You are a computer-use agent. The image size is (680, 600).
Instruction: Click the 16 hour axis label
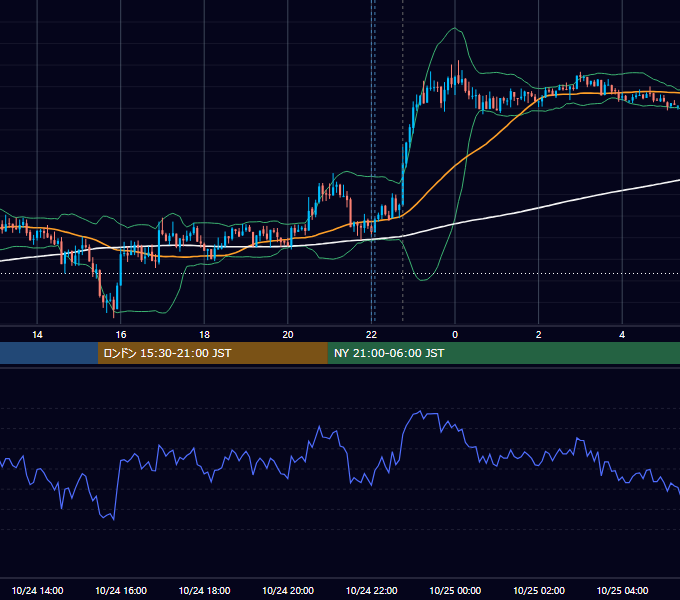(x=121, y=335)
